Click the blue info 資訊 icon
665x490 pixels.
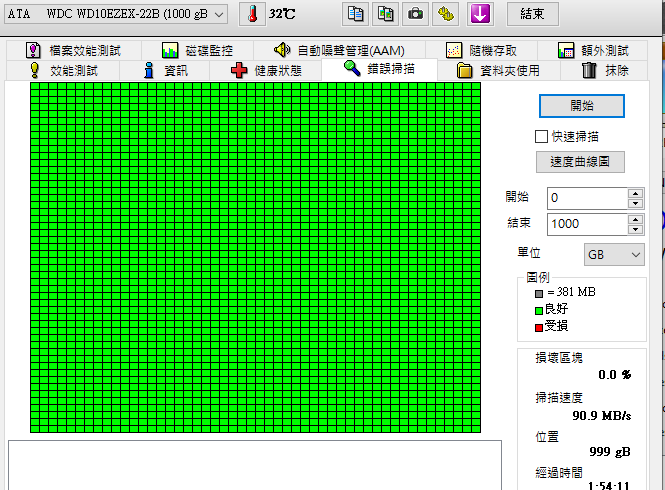(x=149, y=70)
